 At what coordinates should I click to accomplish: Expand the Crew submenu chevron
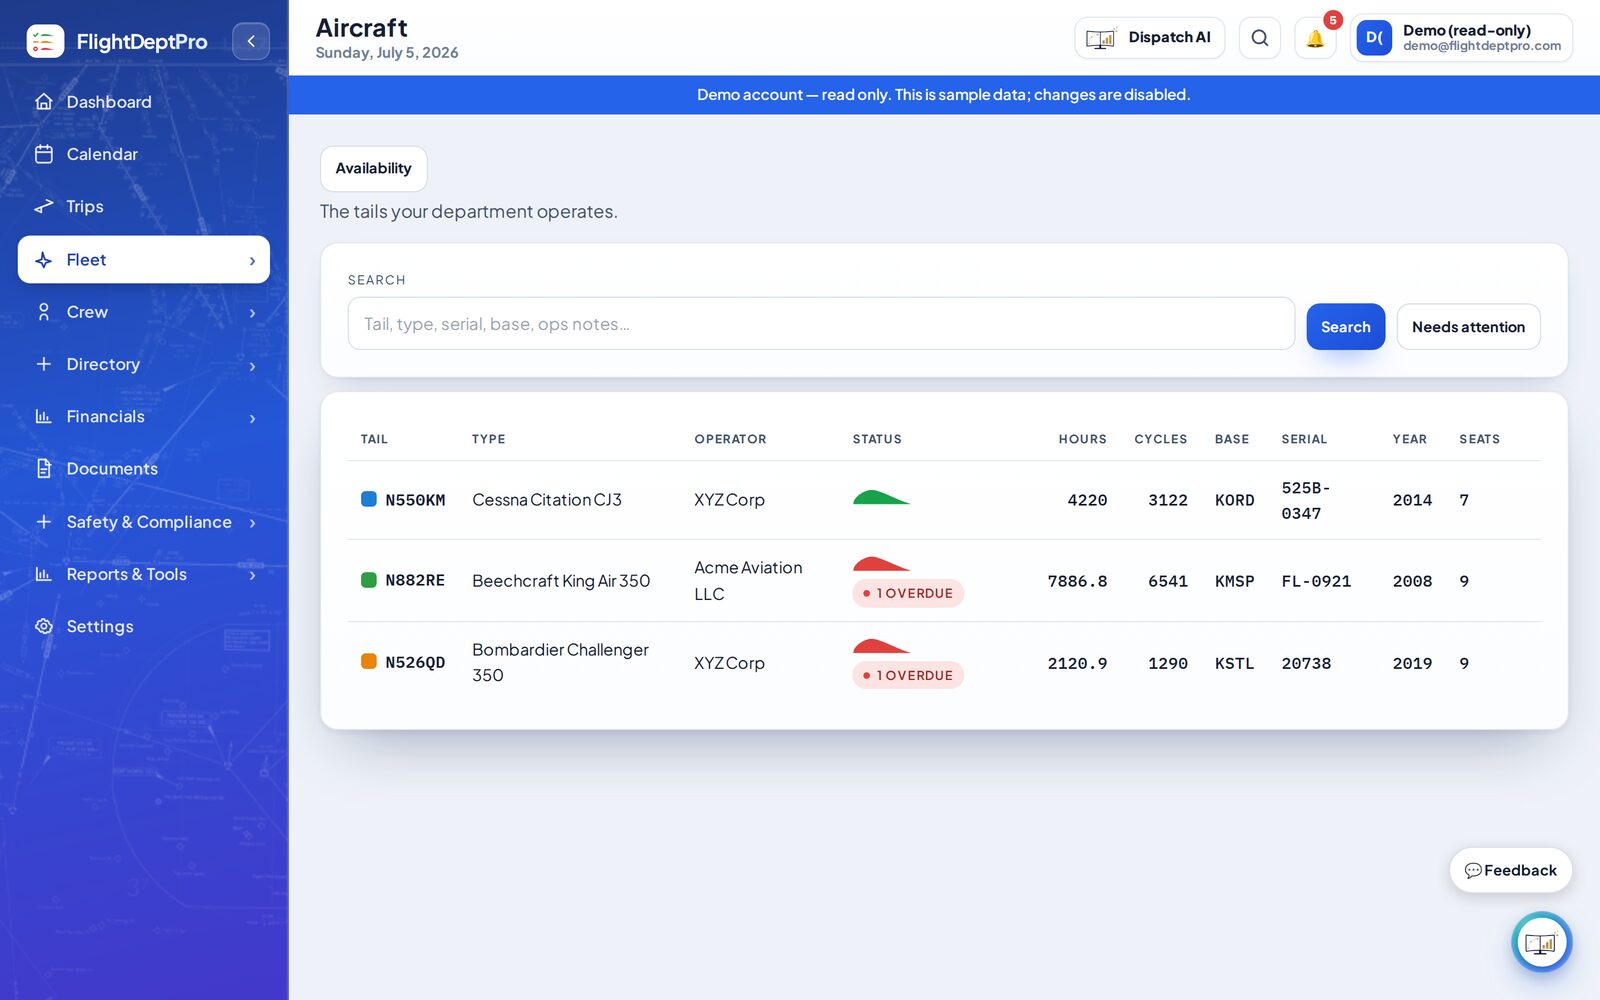coord(252,313)
